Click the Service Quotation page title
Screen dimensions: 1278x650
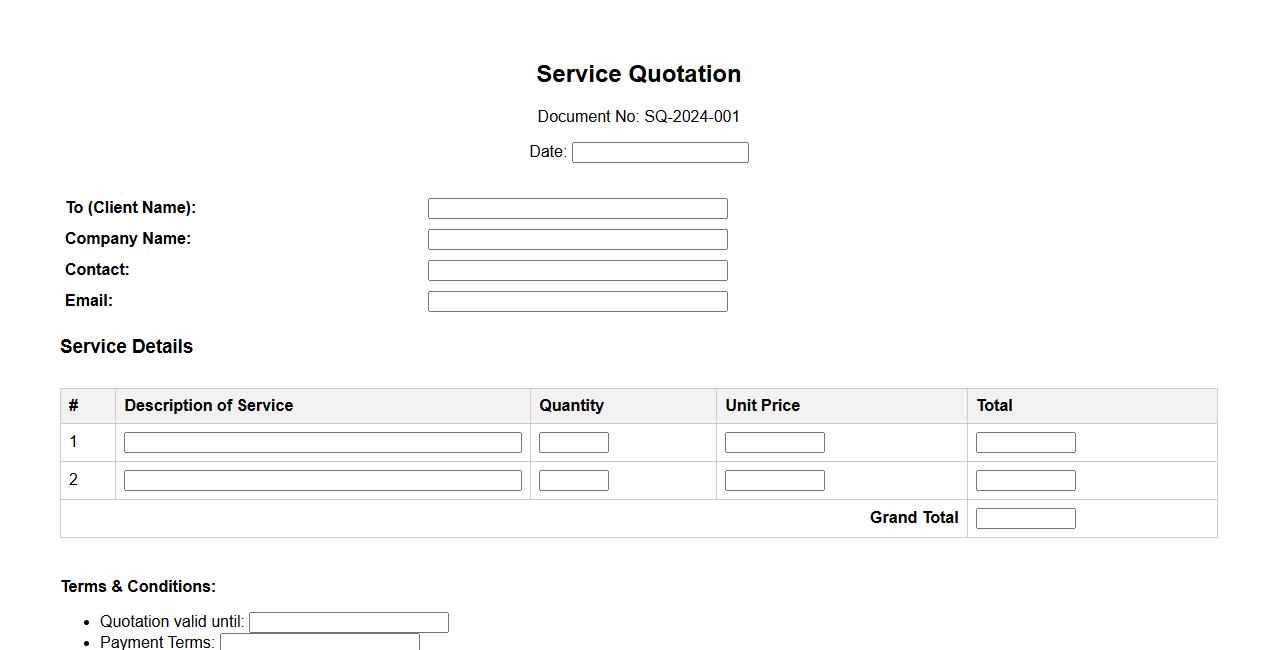(x=638, y=74)
